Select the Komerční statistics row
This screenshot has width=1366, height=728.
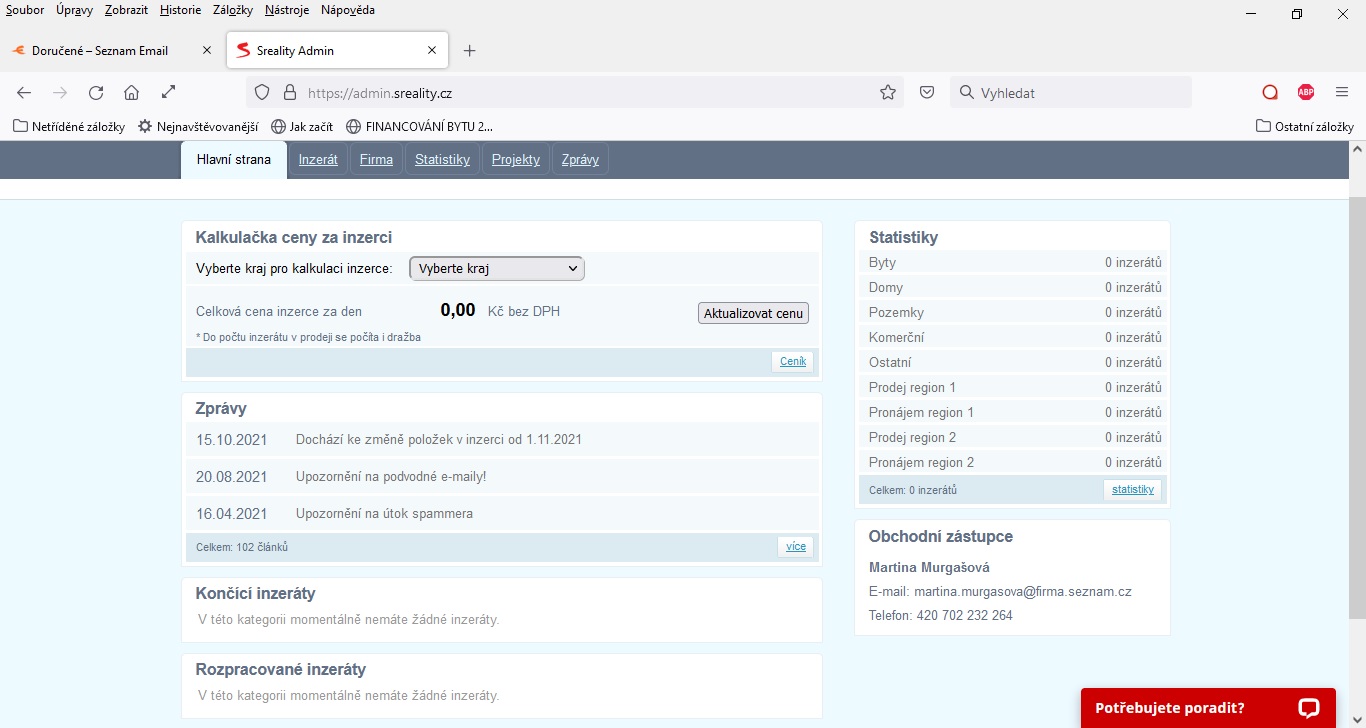tap(1015, 337)
